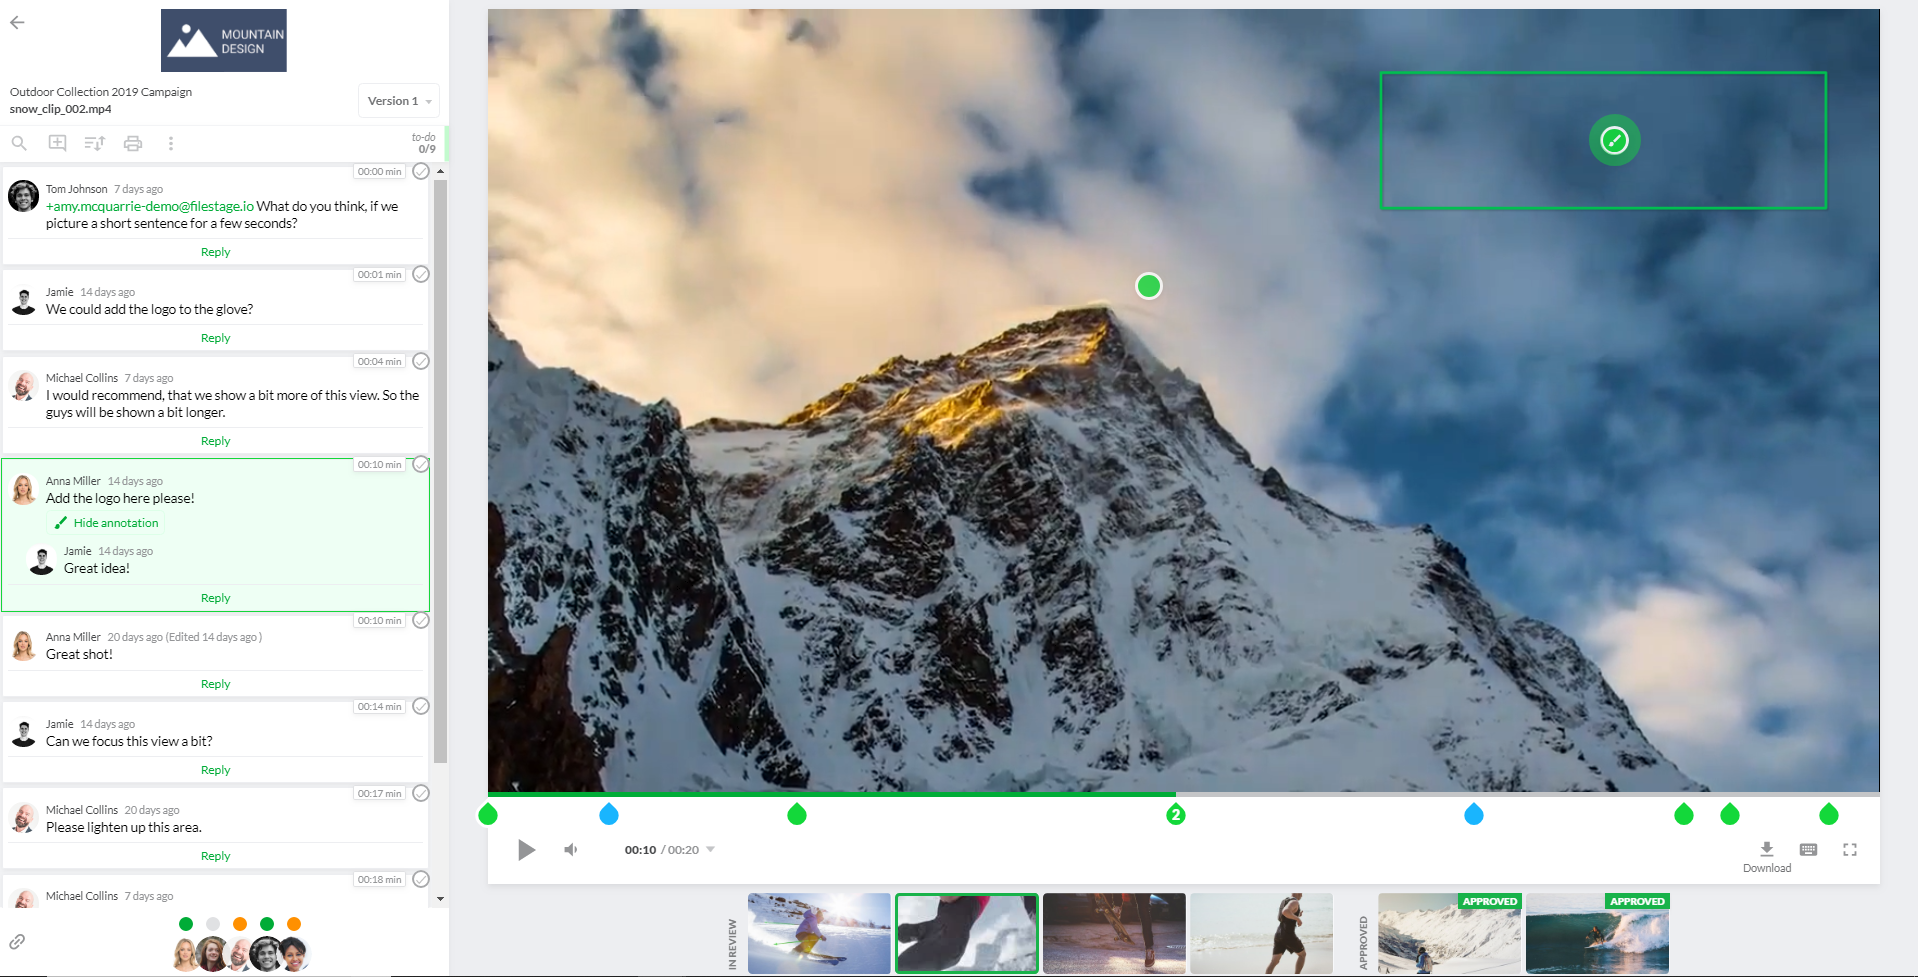Viewport: 1918px width, 977px height.
Task: Jump to the 00:14 min timestamp badge
Action: pos(380,707)
